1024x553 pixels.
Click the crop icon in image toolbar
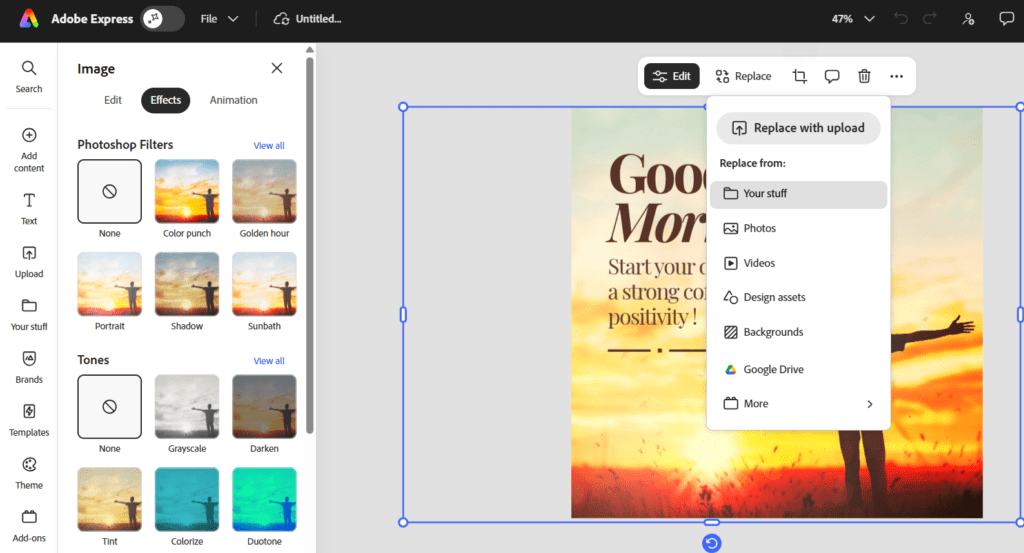point(799,76)
